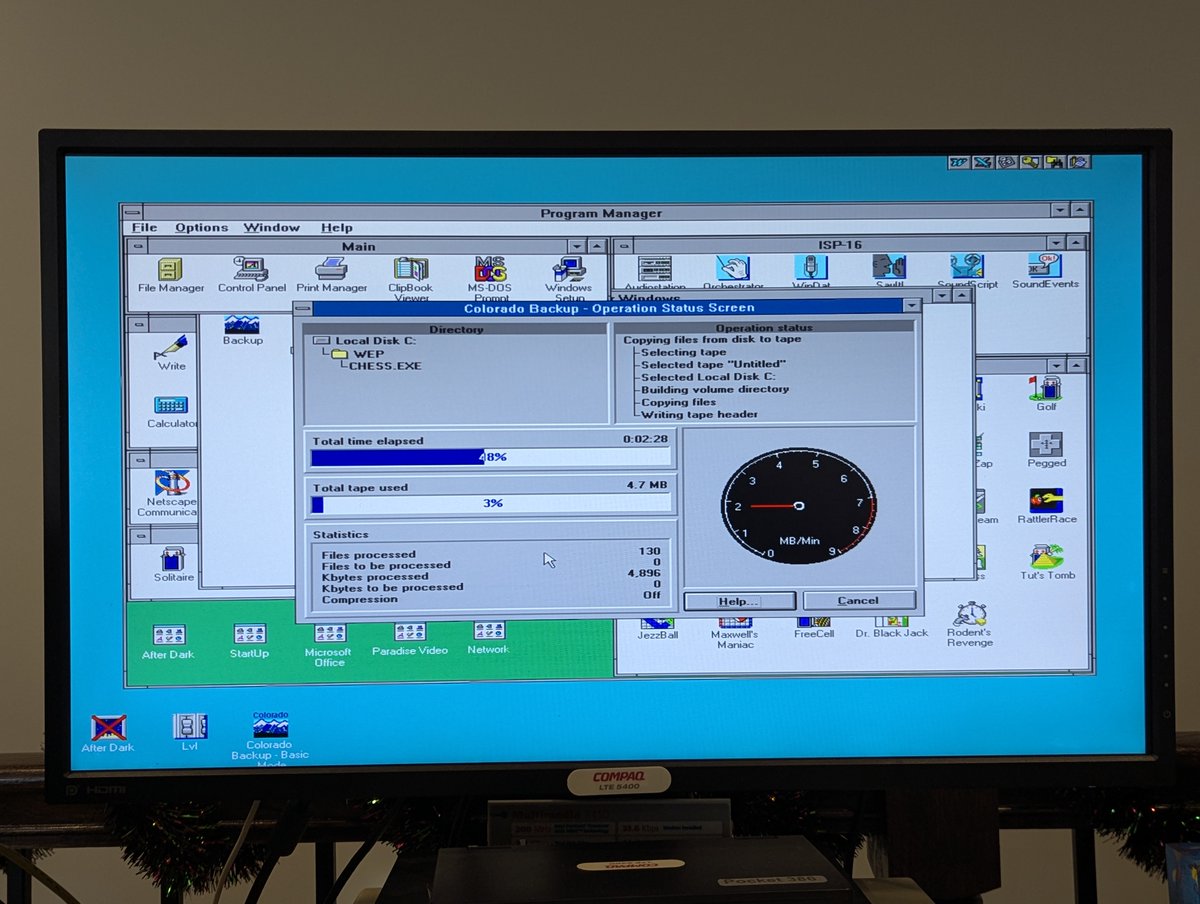Click the 'Compression' statistics row
The image size is (1200, 904).
click(490, 598)
